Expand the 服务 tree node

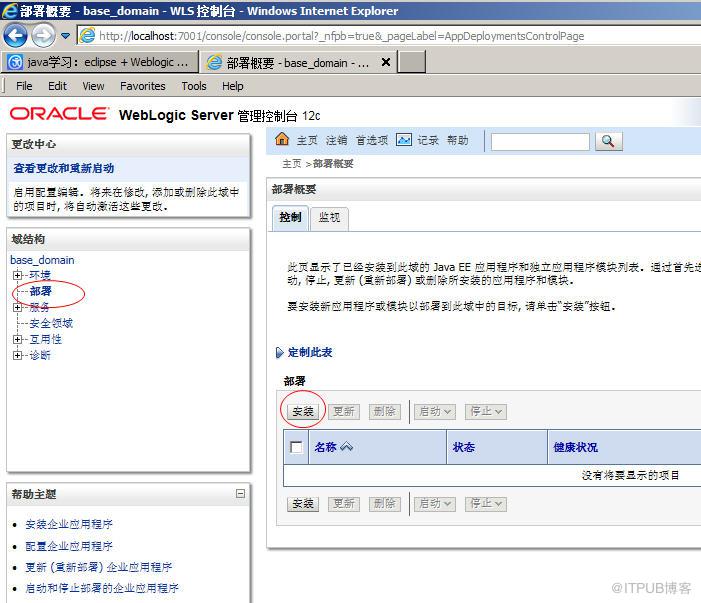[x=17, y=307]
